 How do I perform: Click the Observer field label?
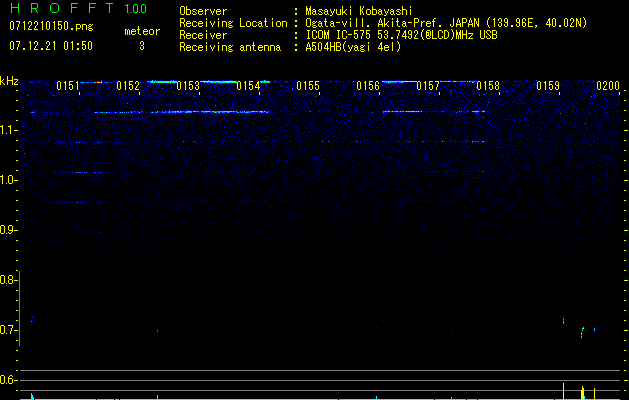203,11
